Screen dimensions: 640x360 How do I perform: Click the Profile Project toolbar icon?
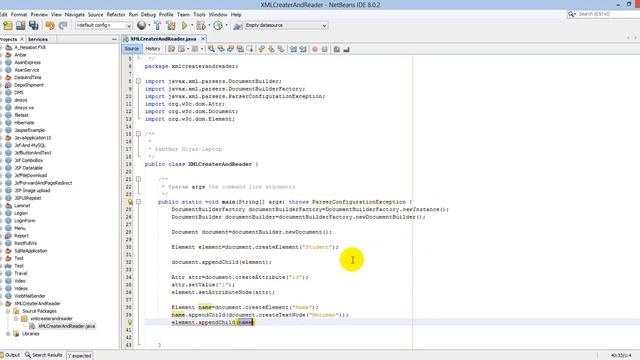(x=218, y=25)
